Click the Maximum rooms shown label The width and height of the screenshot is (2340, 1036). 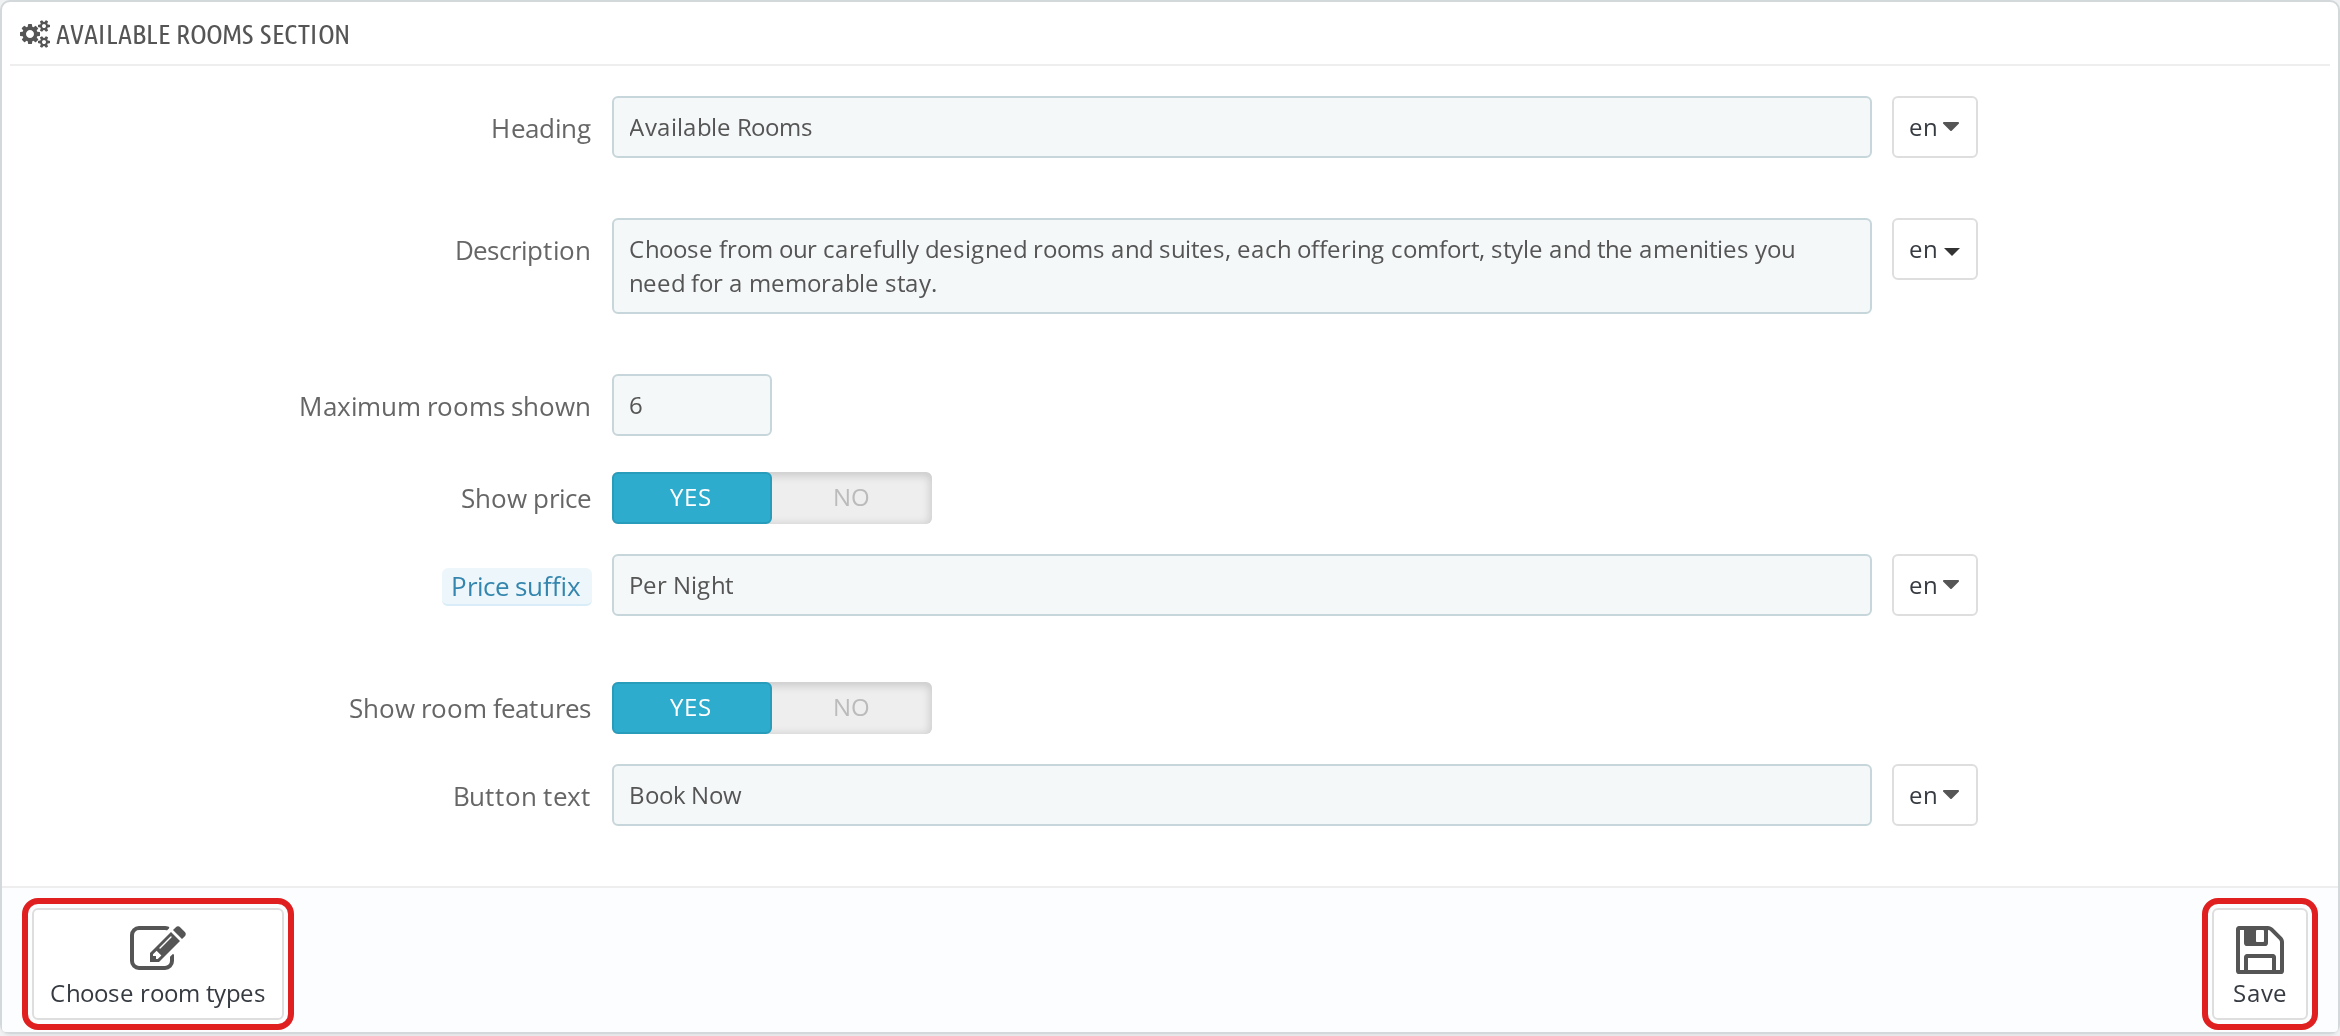tap(445, 407)
